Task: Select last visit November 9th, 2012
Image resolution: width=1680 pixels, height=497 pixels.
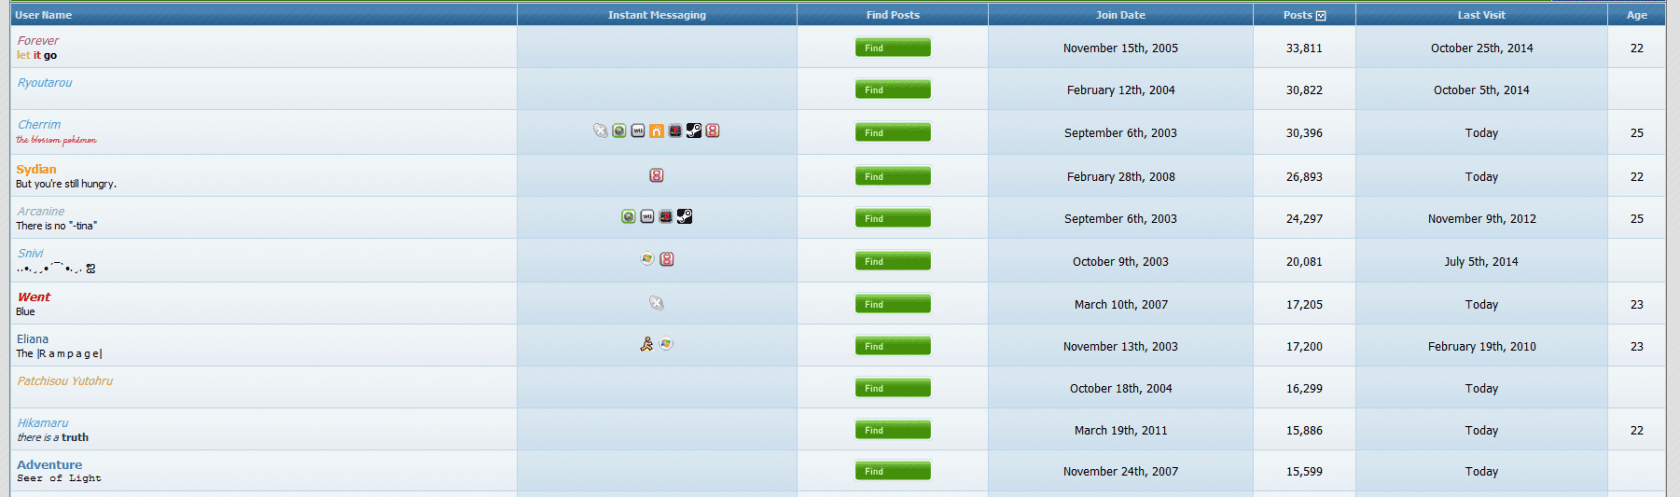Action: [1481, 219]
